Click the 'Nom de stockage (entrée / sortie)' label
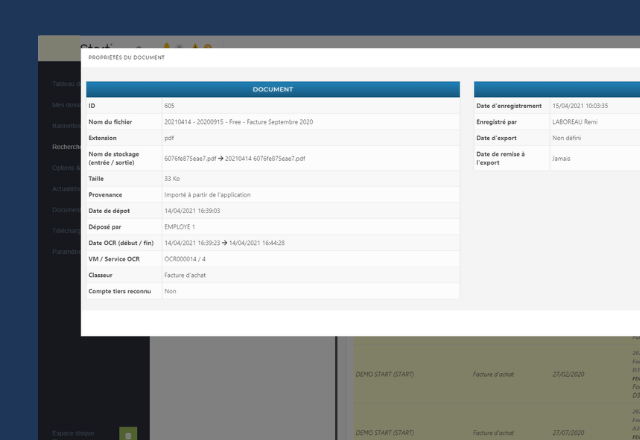 point(114,158)
